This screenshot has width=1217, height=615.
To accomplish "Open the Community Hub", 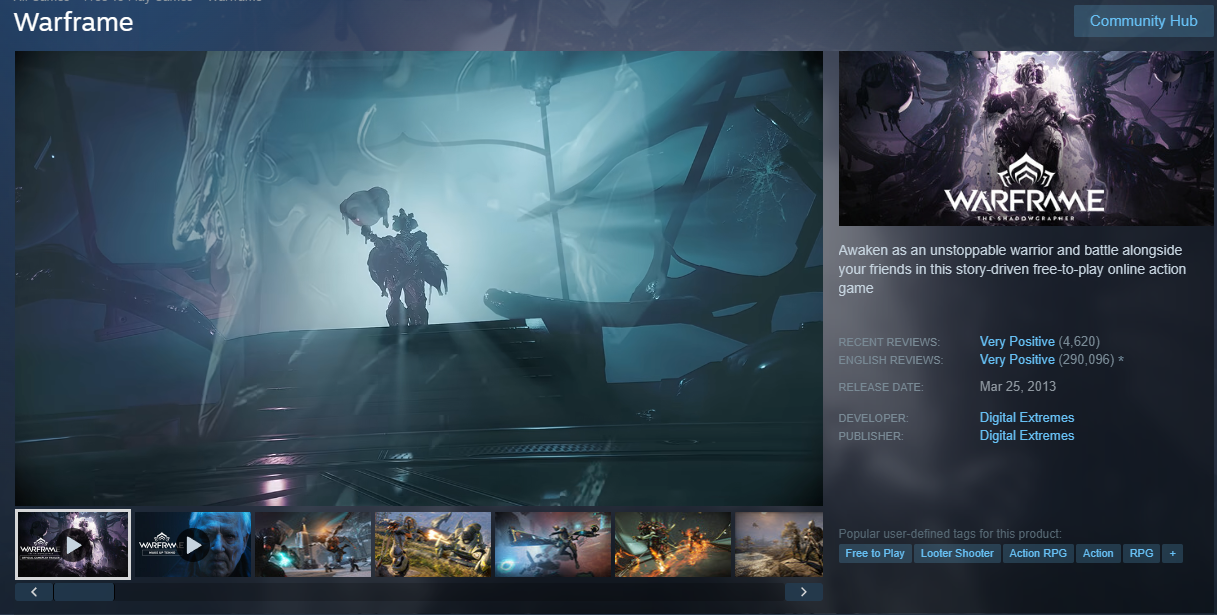I will coord(1143,21).
